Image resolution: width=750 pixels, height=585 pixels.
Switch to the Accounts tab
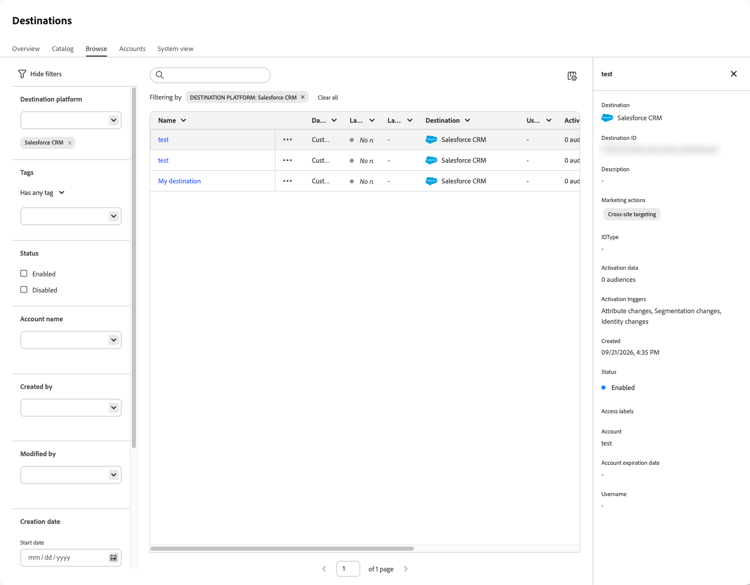click(x=132, y=49)
